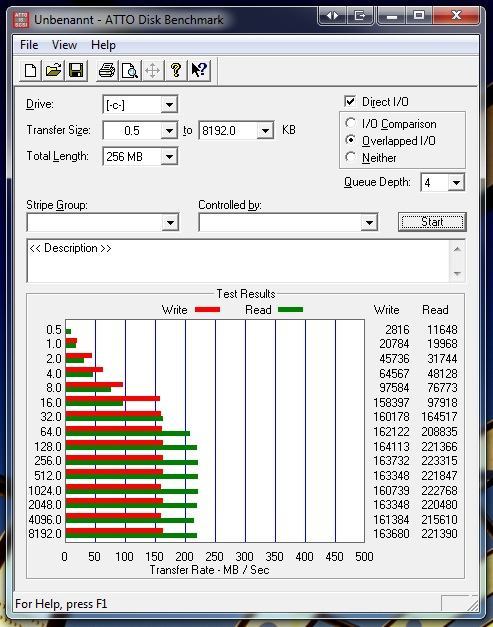
Task: Click the Transfer Rate - MB / Sec label
Action: [x=209, y=570]
